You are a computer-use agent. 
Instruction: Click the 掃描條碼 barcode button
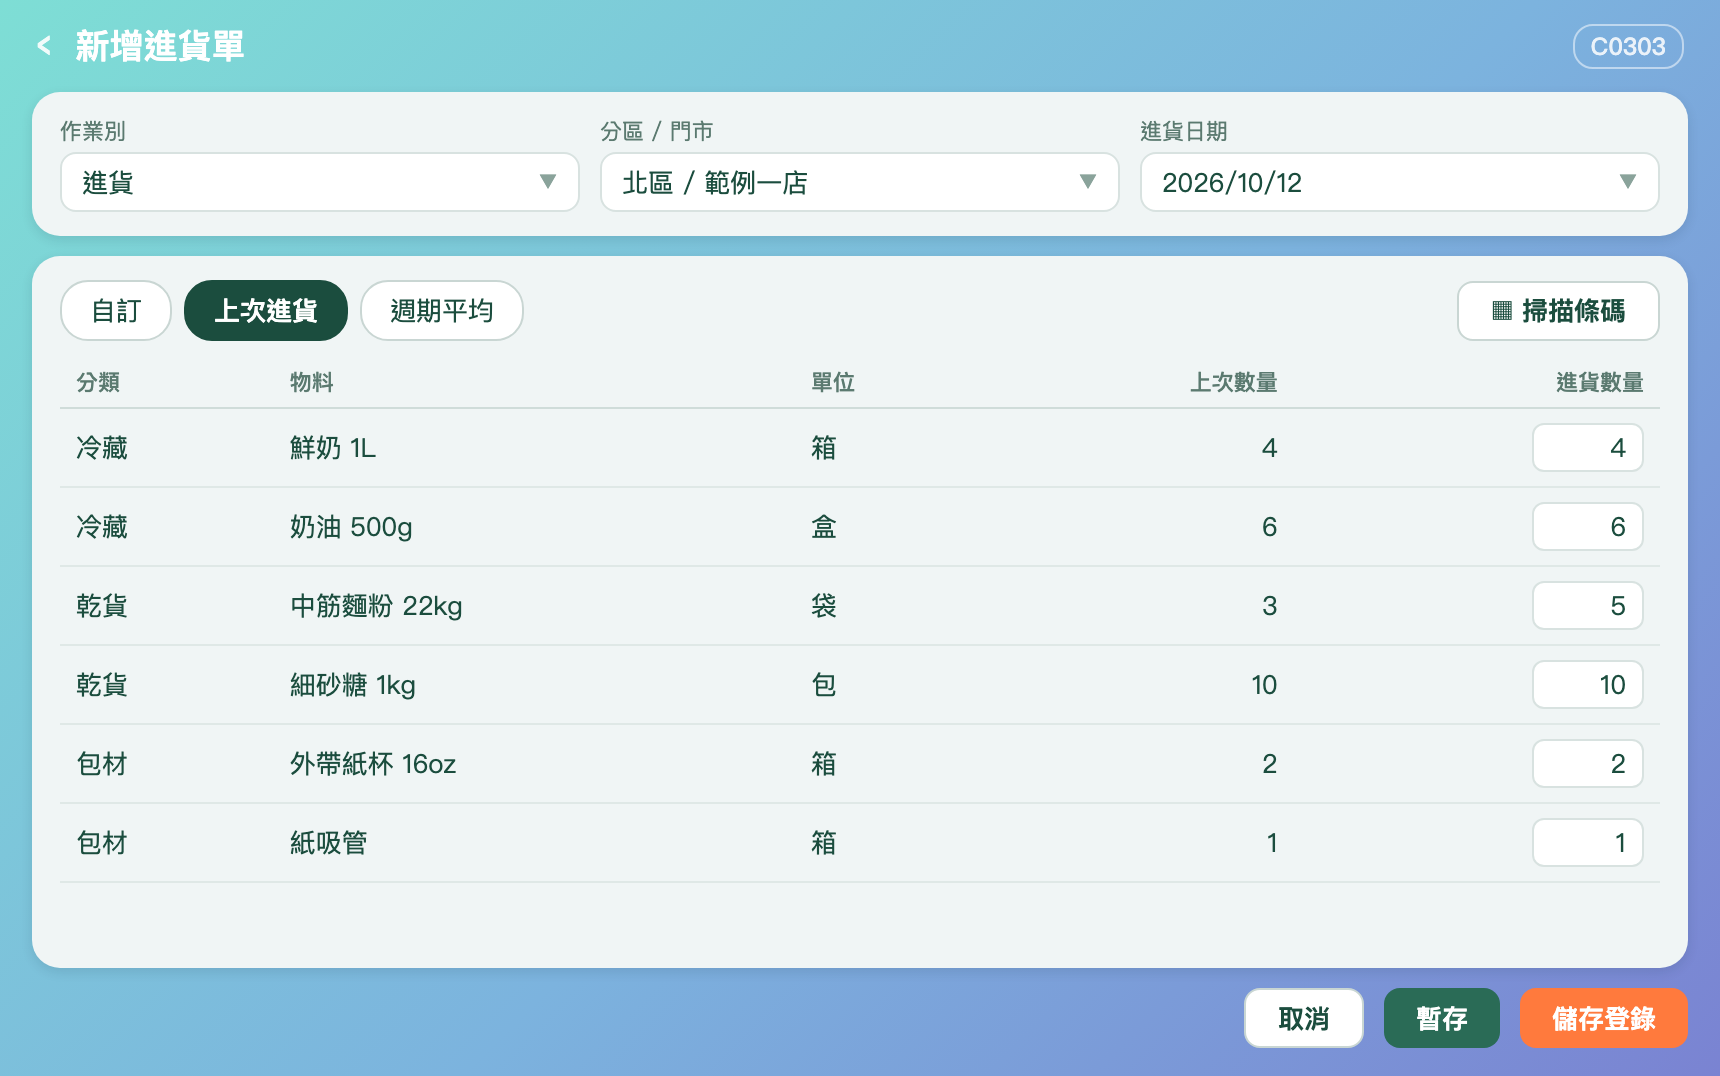point(1558,311)
